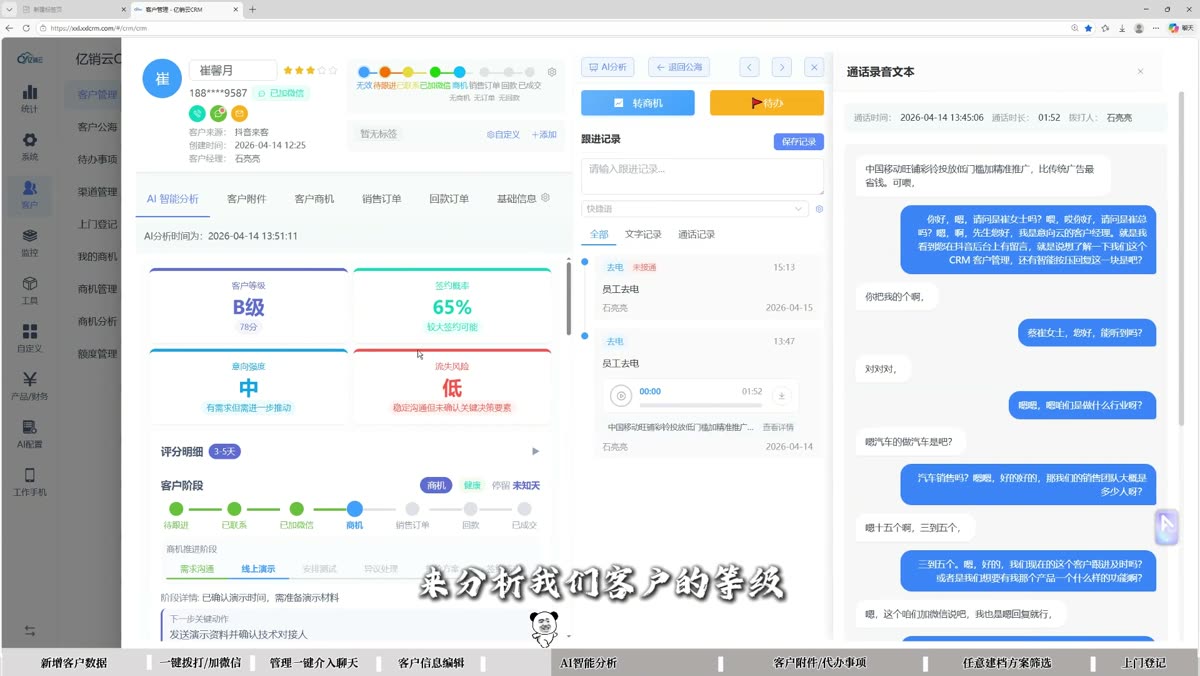
Task: Show 文字记录 tab
Action: click(643, 234)
